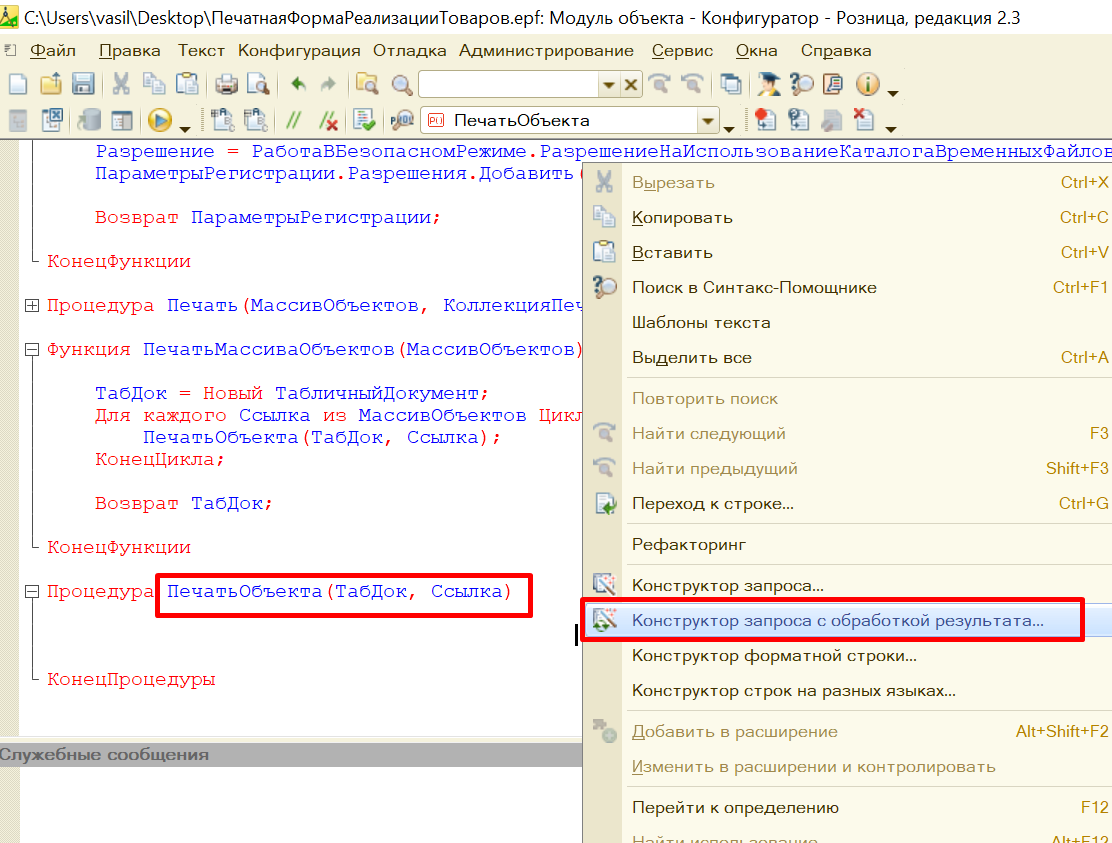Select Конструктор строк на разных языках...
1112x843 pixels.
847,691
